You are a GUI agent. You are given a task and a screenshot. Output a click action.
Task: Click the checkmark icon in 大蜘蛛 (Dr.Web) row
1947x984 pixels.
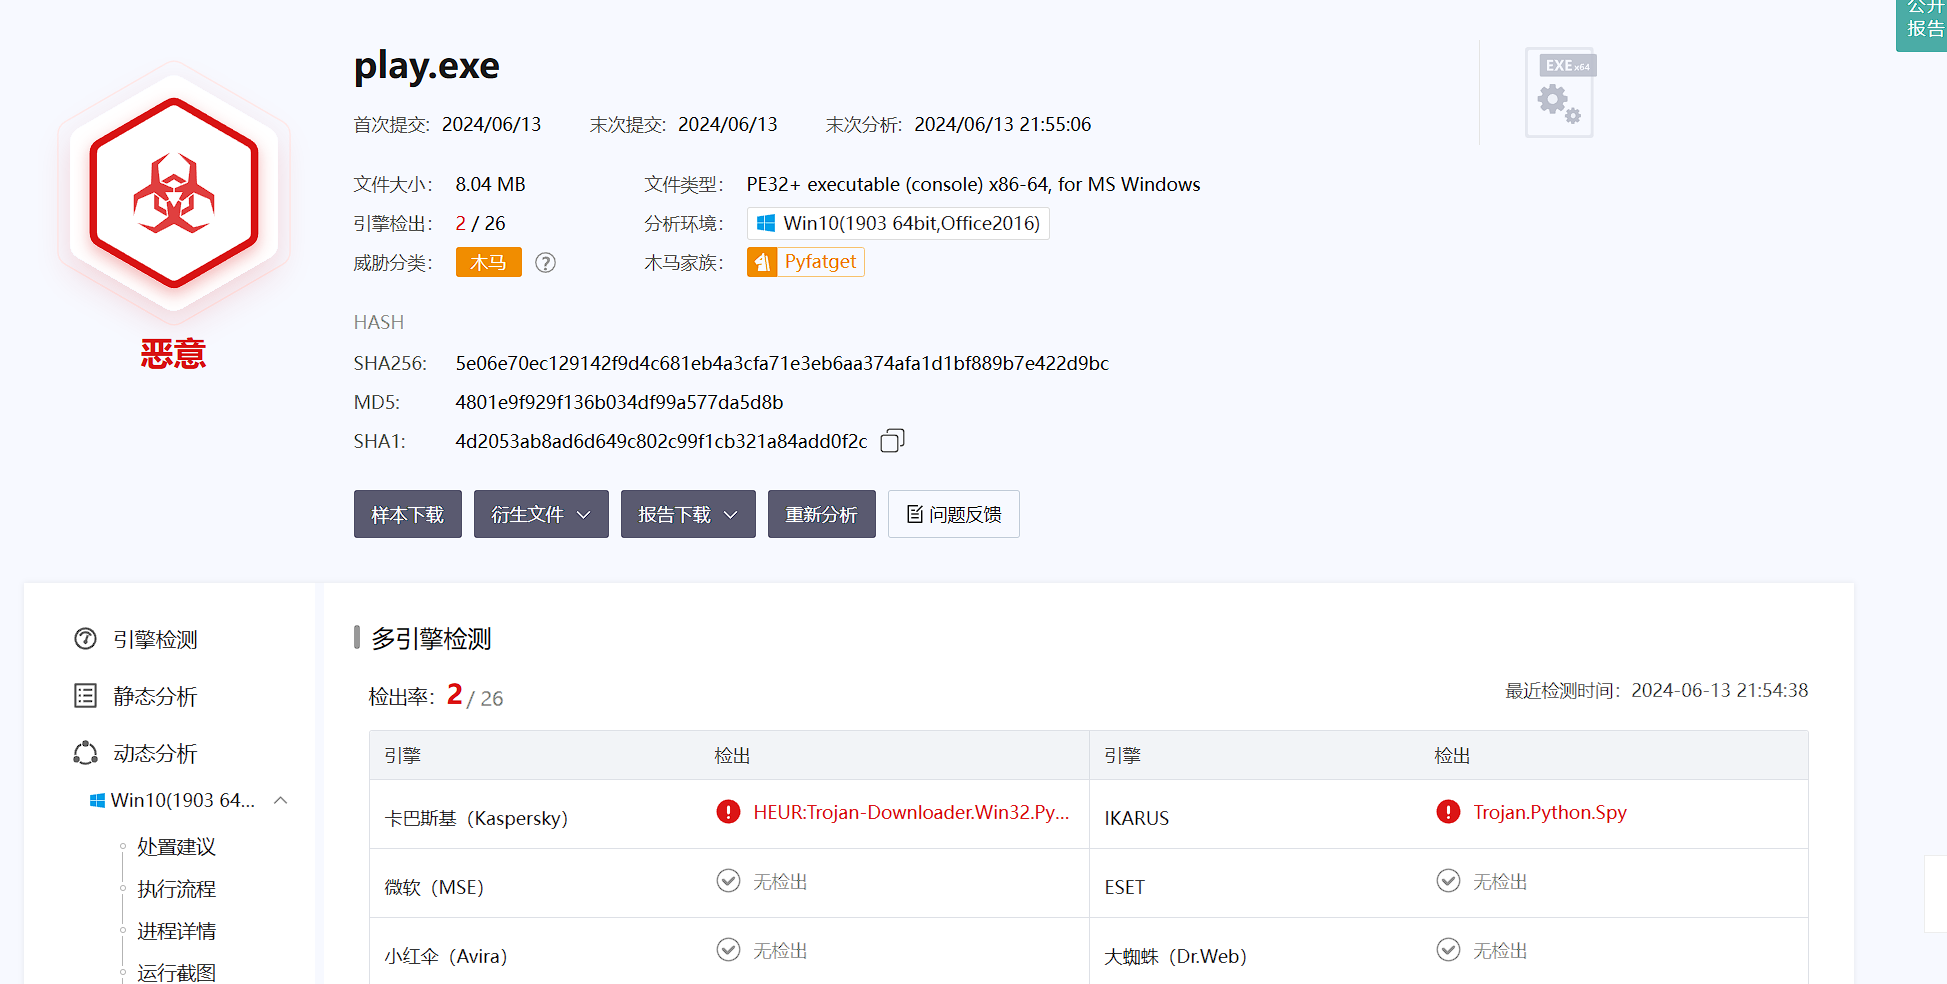(x=1448, y=950)
